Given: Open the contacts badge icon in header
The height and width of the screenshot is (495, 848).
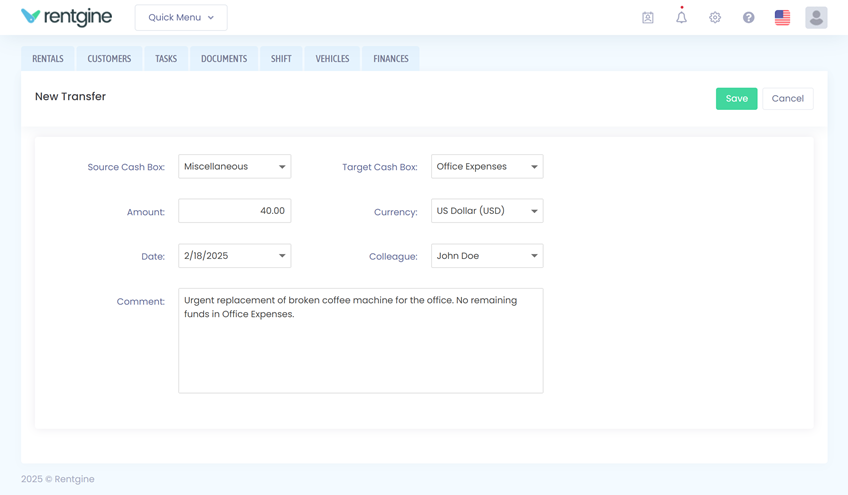Looking at the screenshot, I should (648, 18).
